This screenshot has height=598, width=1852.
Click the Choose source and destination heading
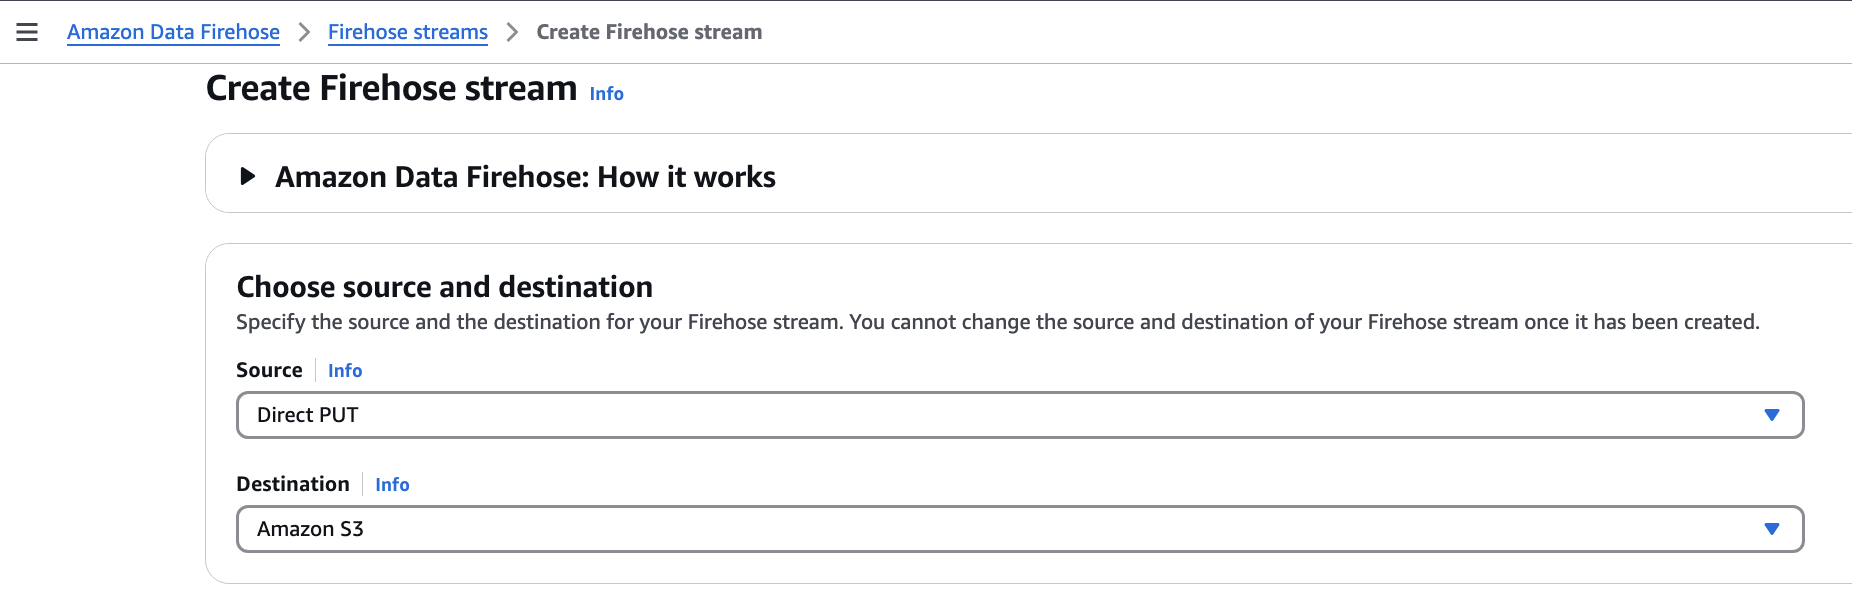[x=444, y=287]
